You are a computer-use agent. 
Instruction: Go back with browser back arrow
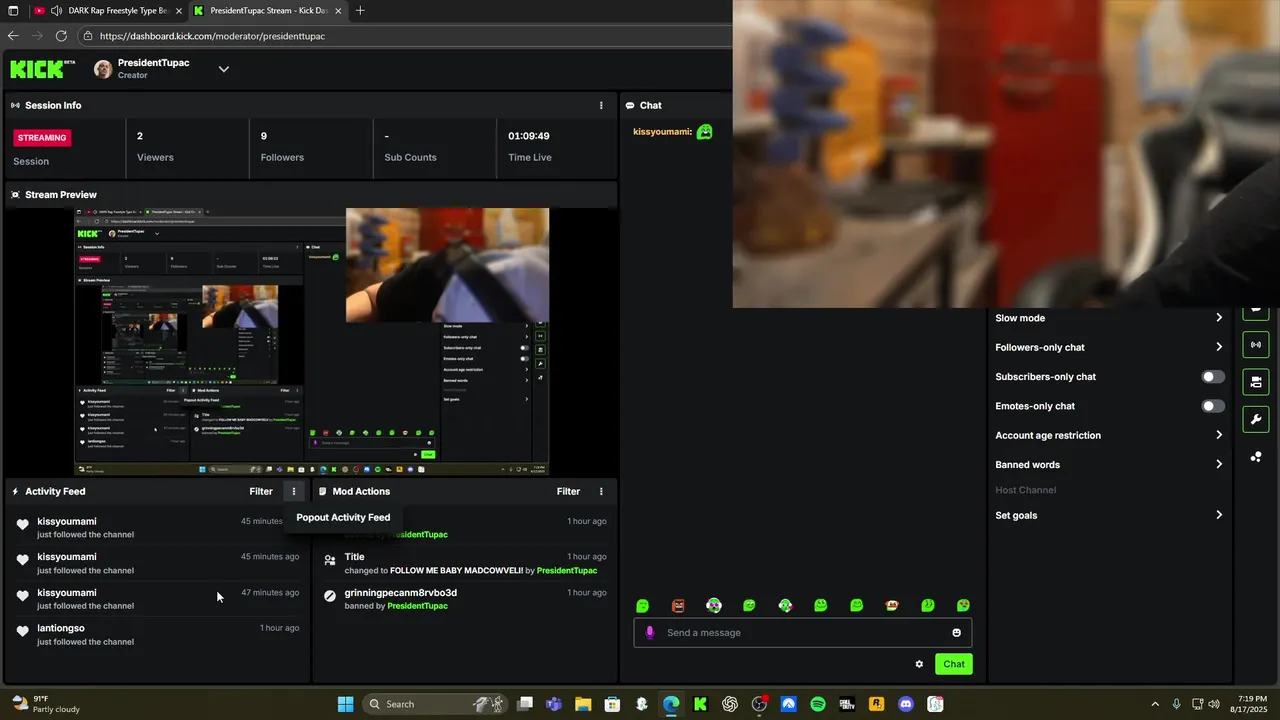pyautogui.click(x=13, y=35)
